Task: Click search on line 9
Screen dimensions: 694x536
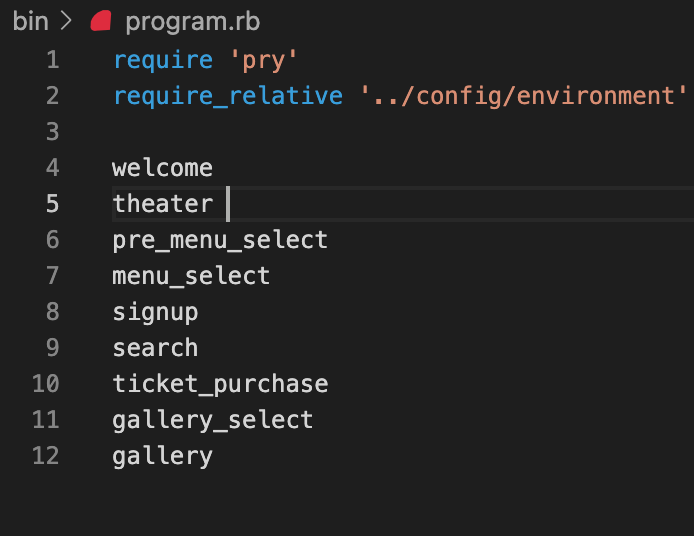Action: click(x=155, y=348)
